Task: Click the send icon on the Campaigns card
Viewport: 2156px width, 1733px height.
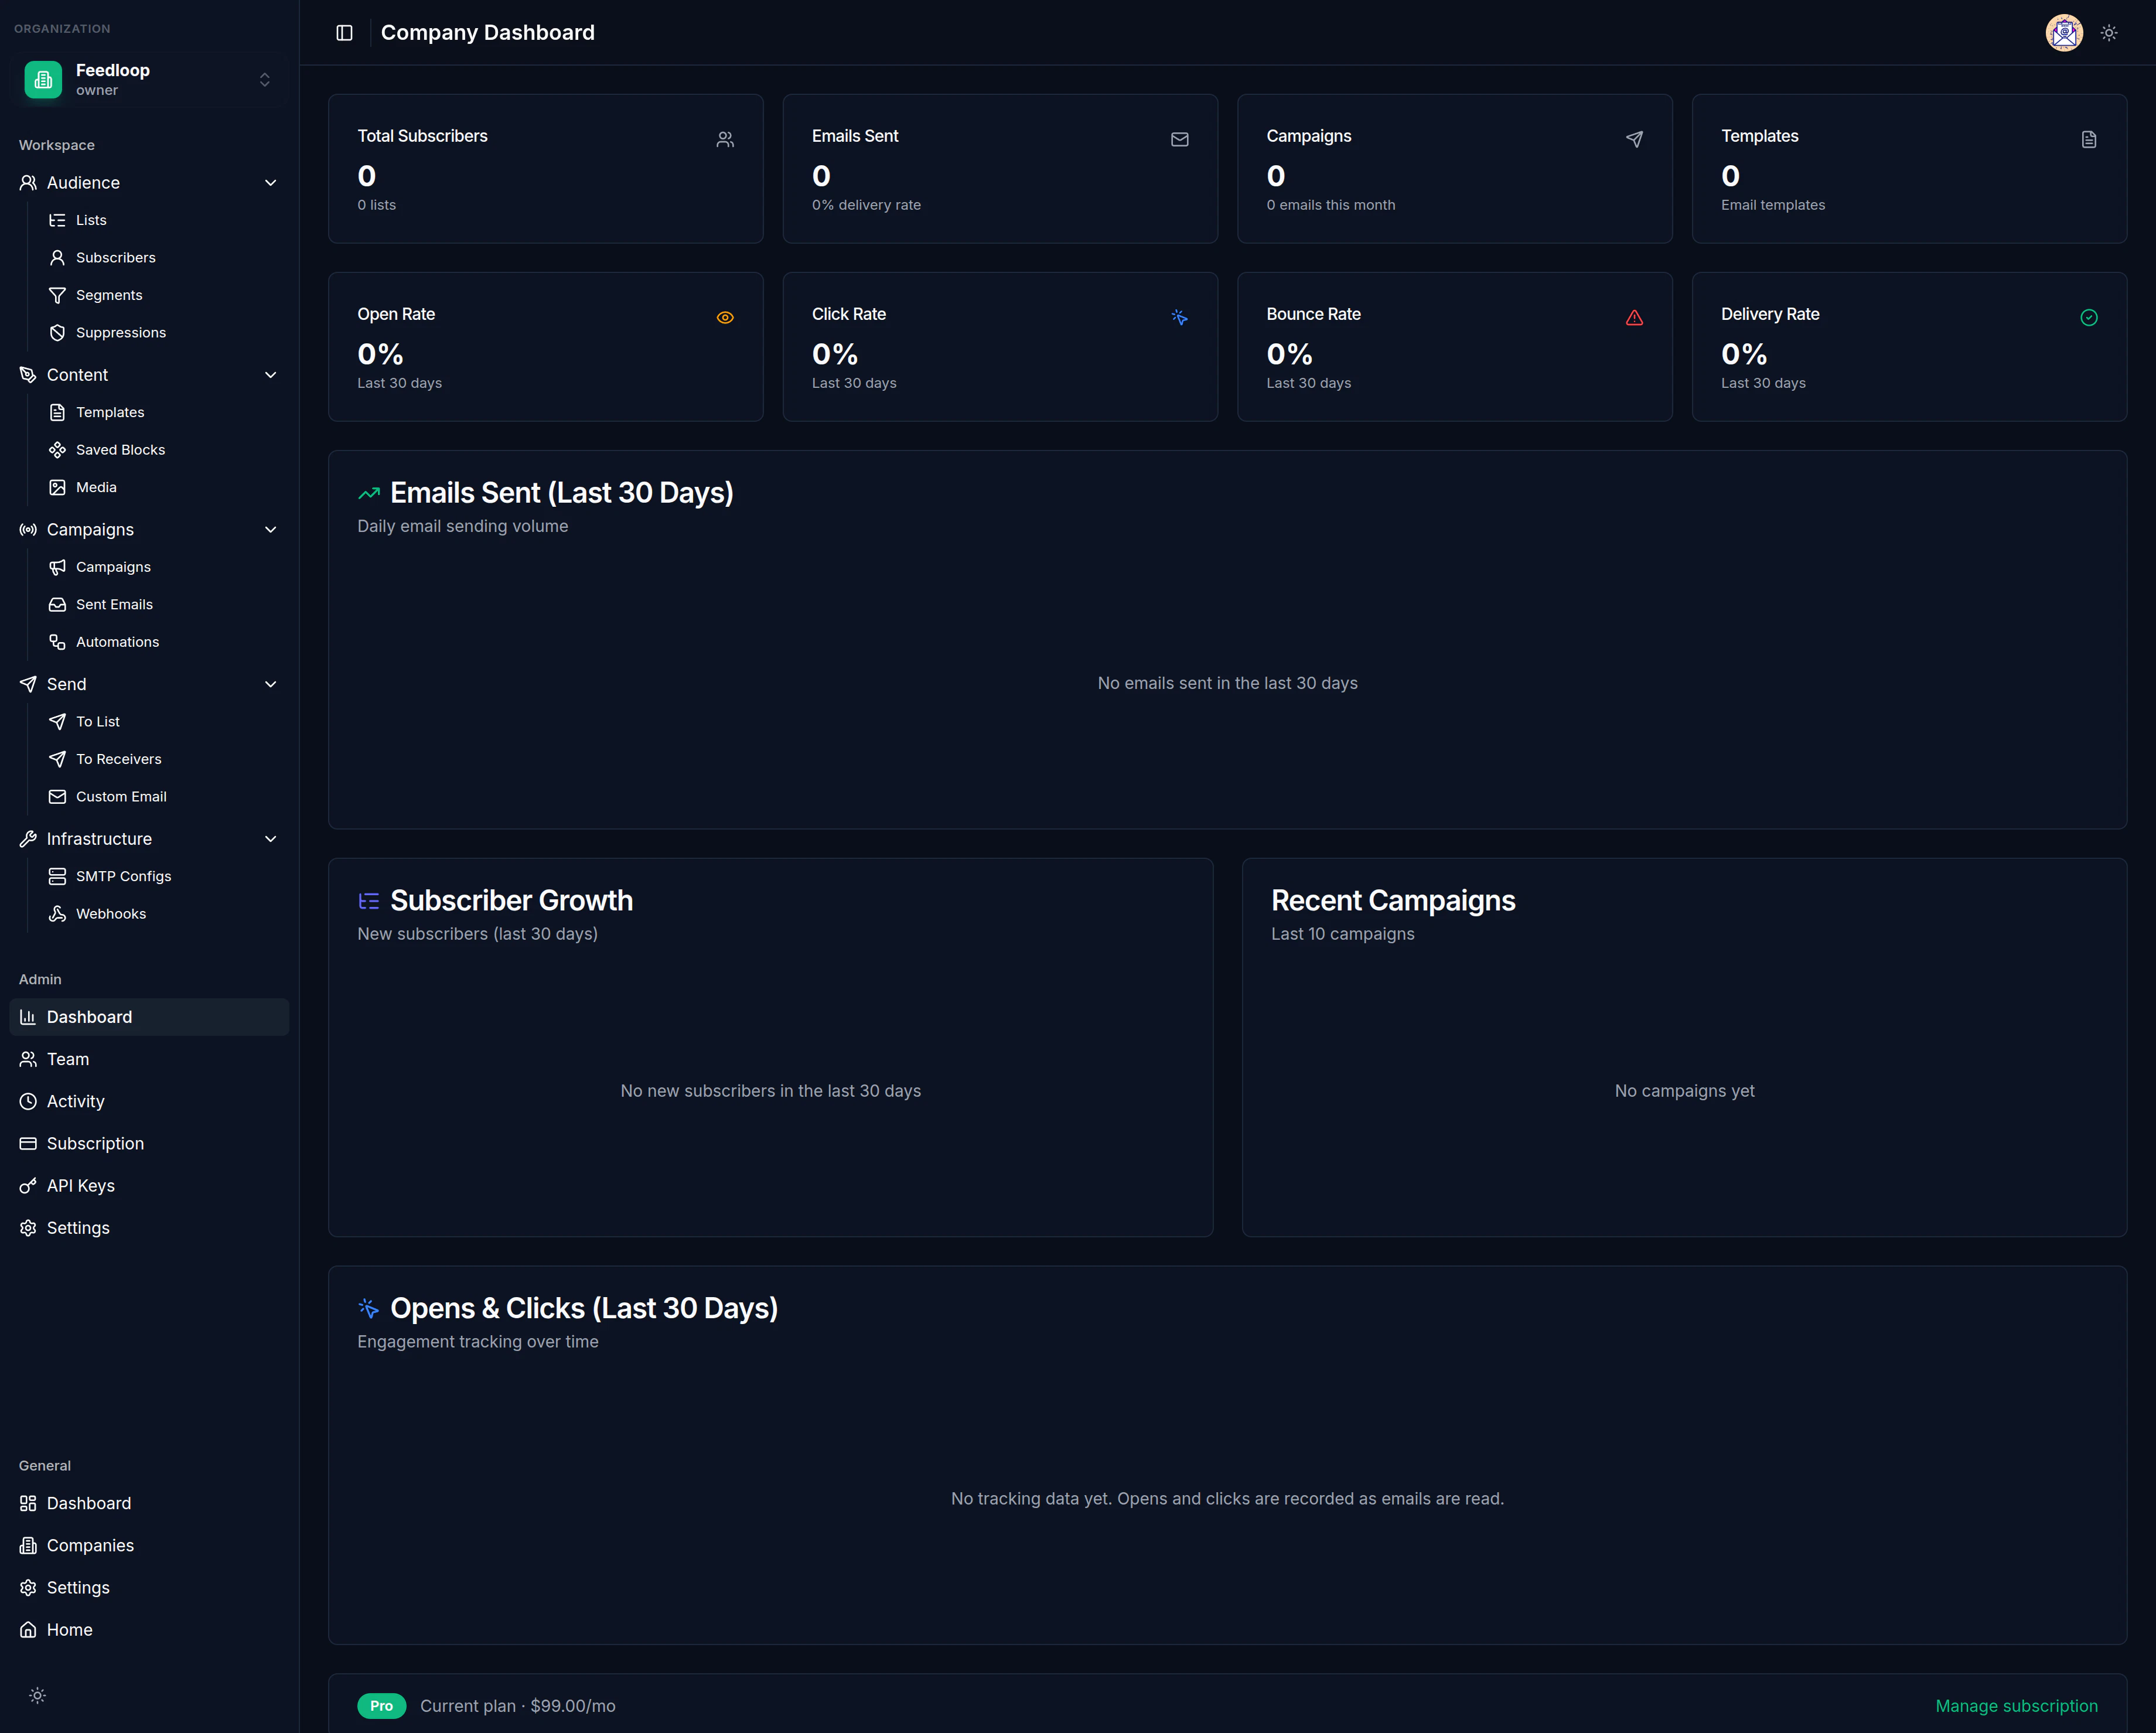Action: (1634, 139)
